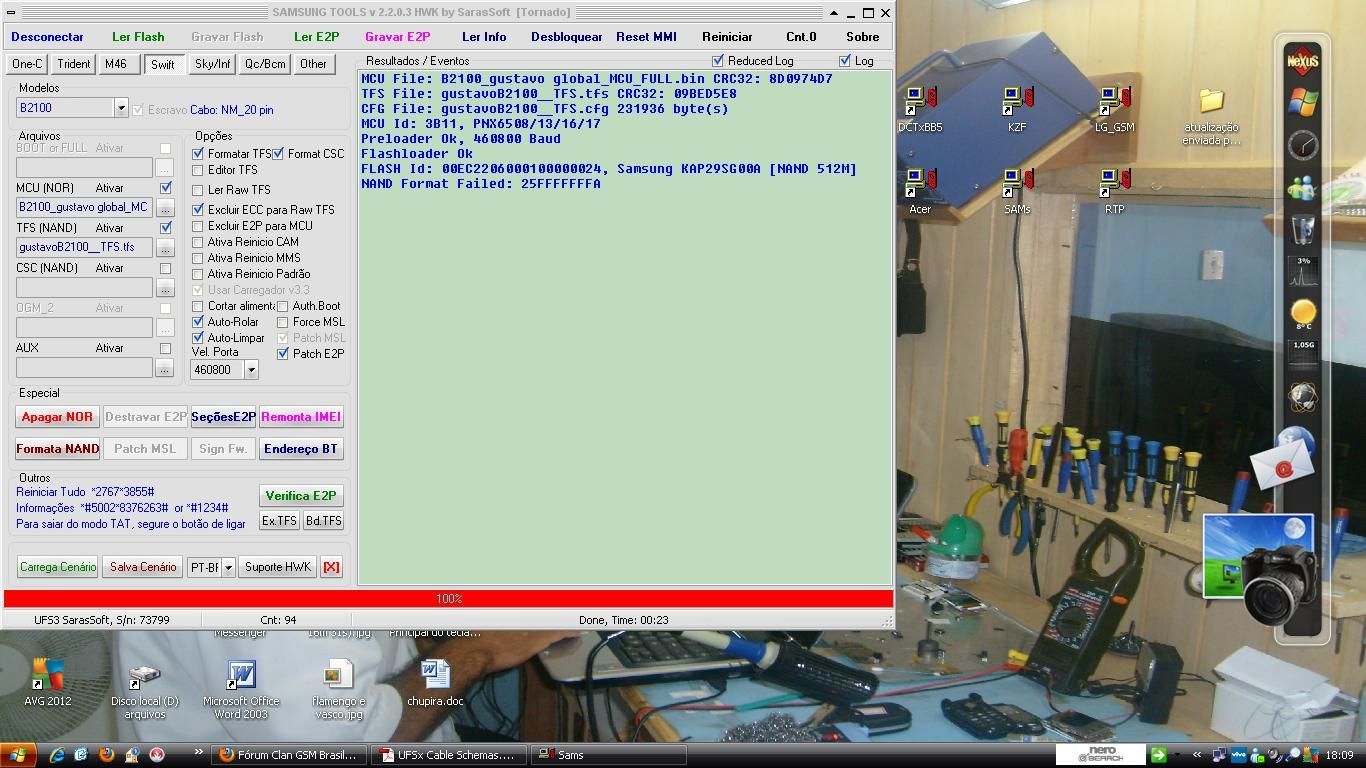Browse for MCU (NOR) file

click(164, 208)
